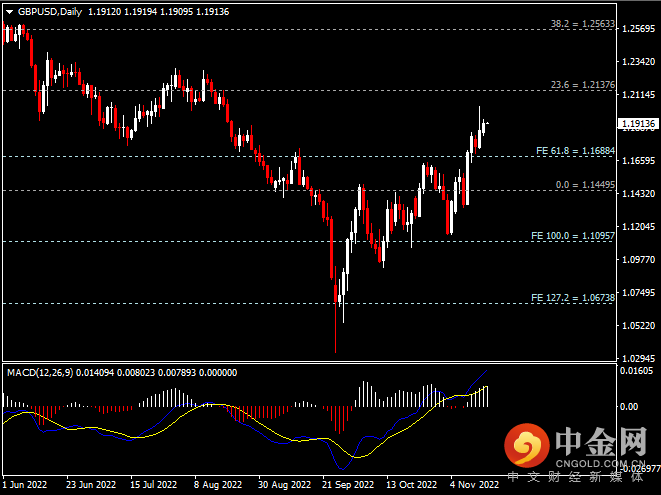661x495 pixels.
Task: Click the 23 Jun 2022 date label
Action: pos(91,484)
